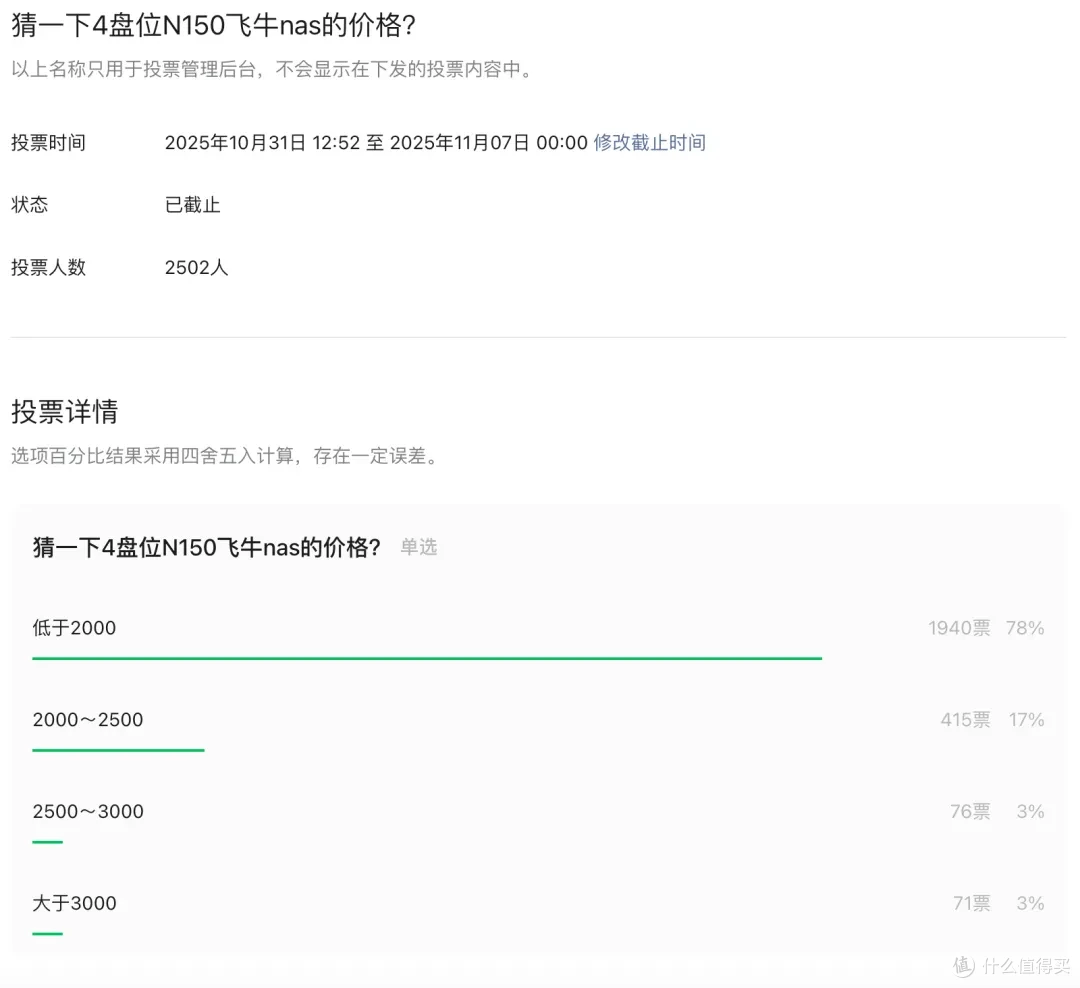Click the 1940票 vote count
1080x988 pixels.
[959, 628]
